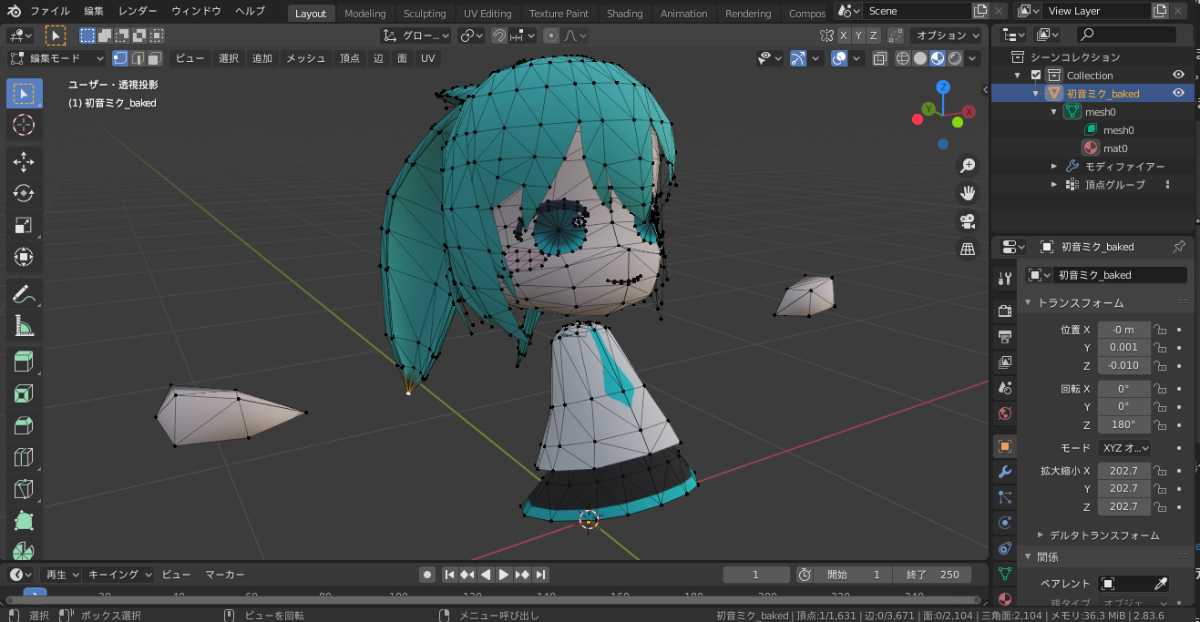This screenshot has width=1200, height=622.
Task: Click the 位置 X value field
Action: pos(1124,329)
